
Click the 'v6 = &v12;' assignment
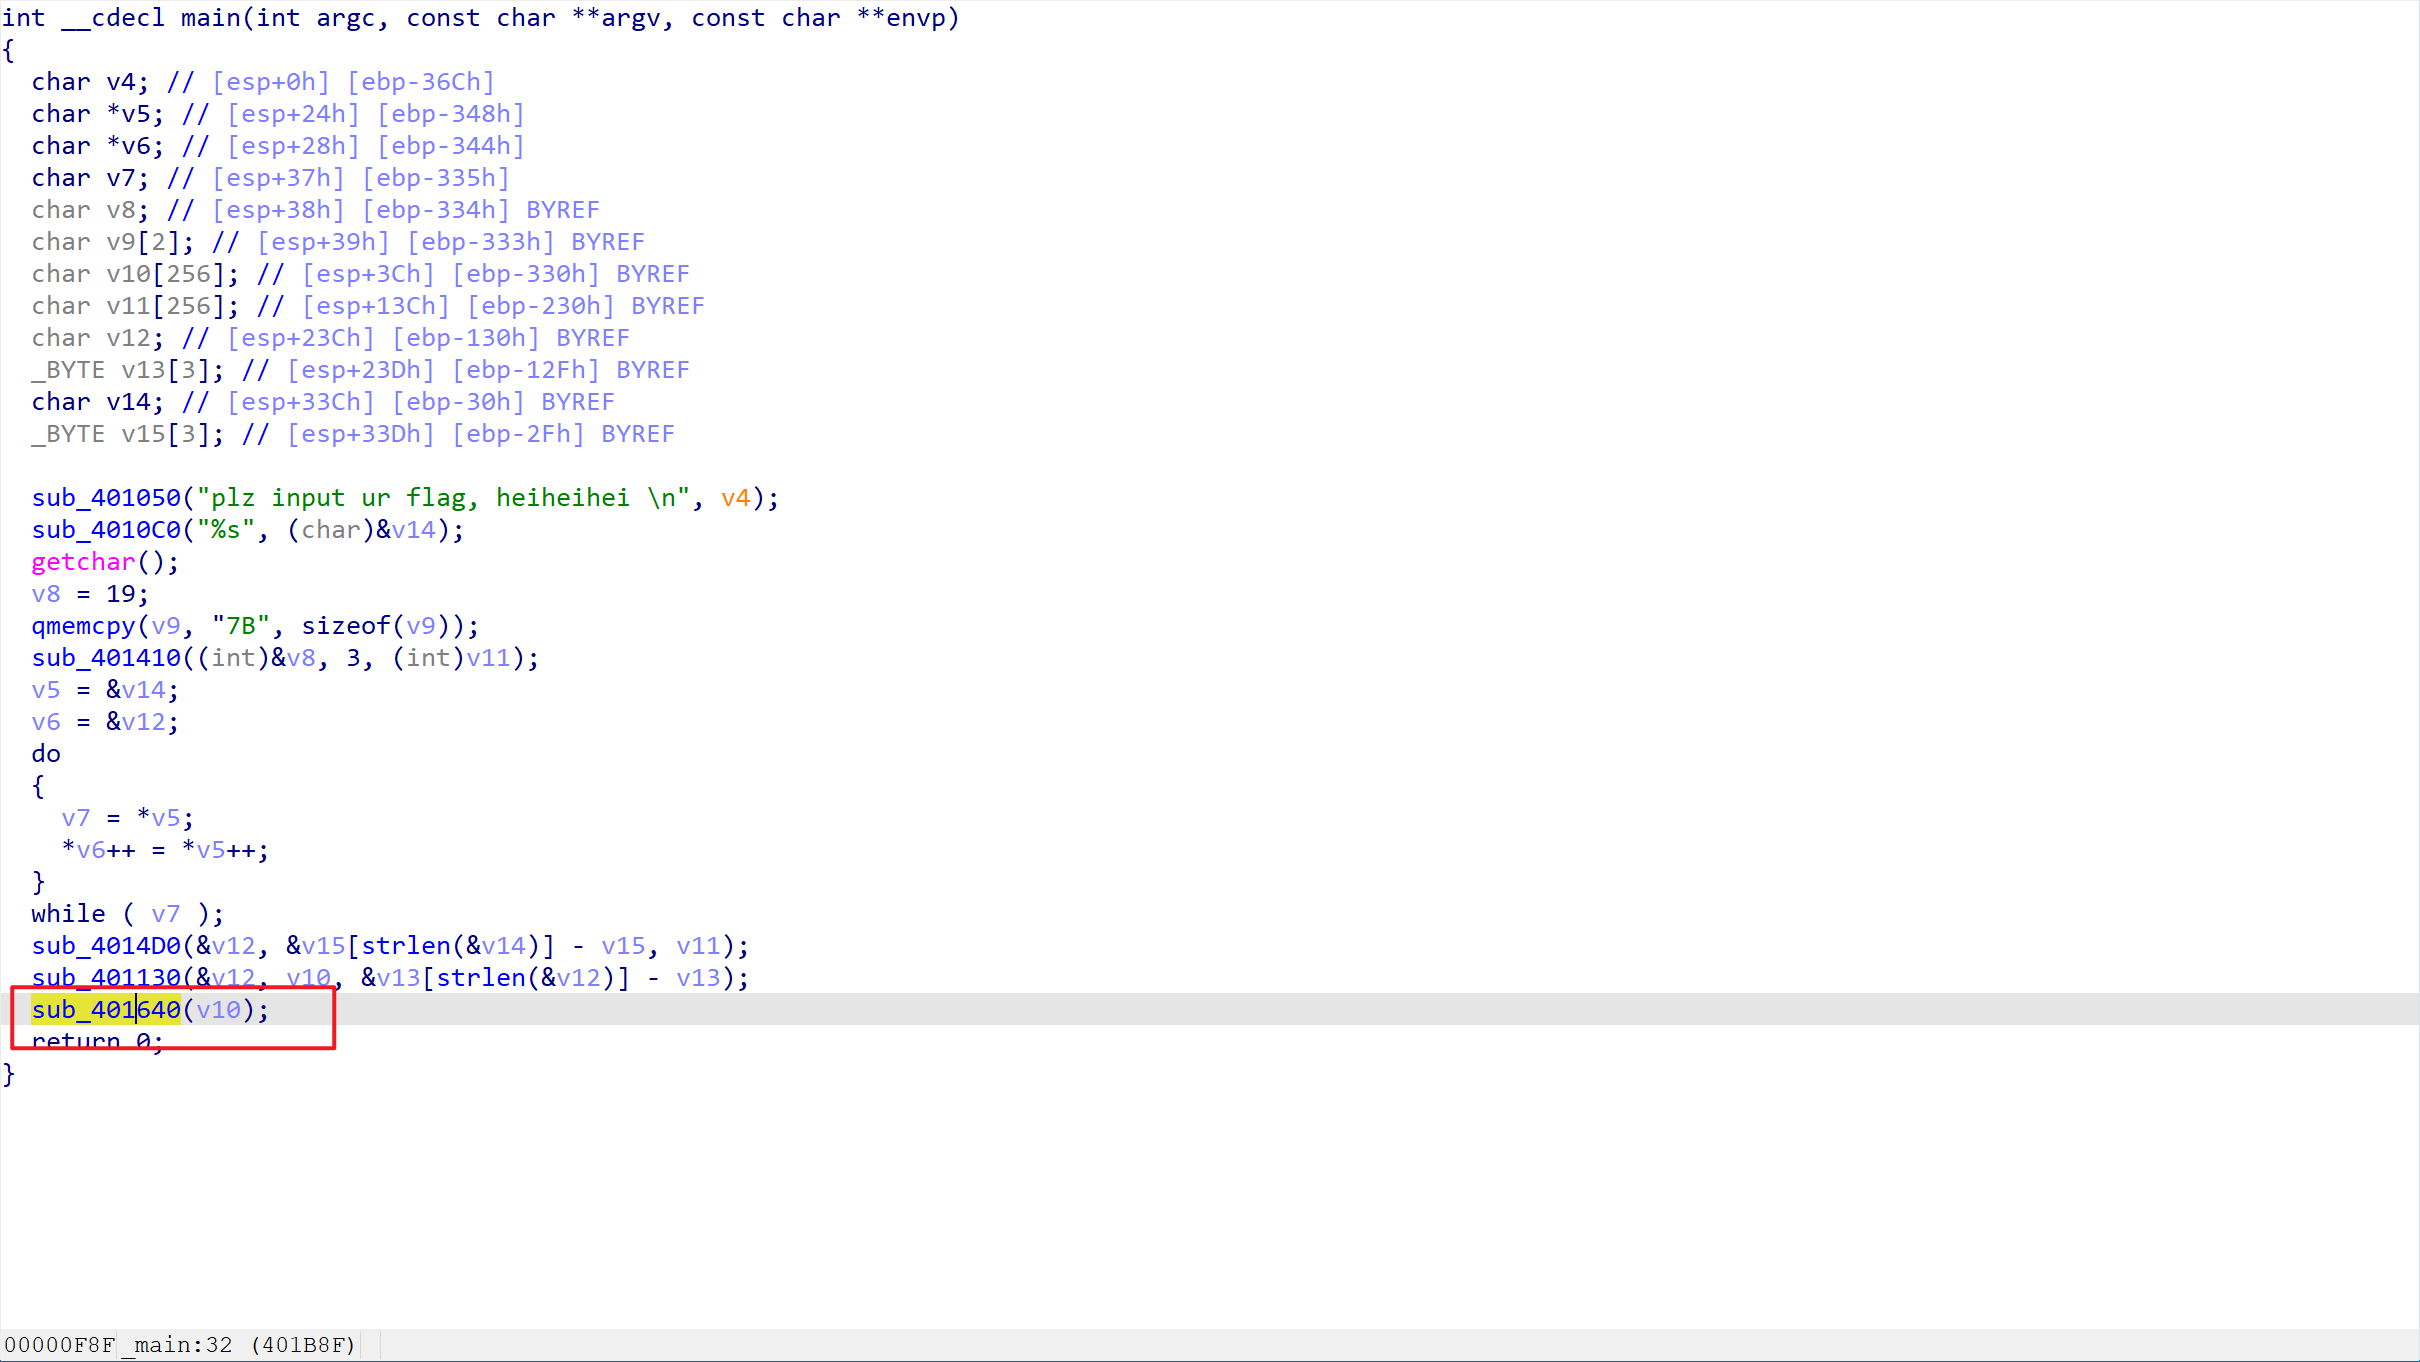[x=106, y=721]
